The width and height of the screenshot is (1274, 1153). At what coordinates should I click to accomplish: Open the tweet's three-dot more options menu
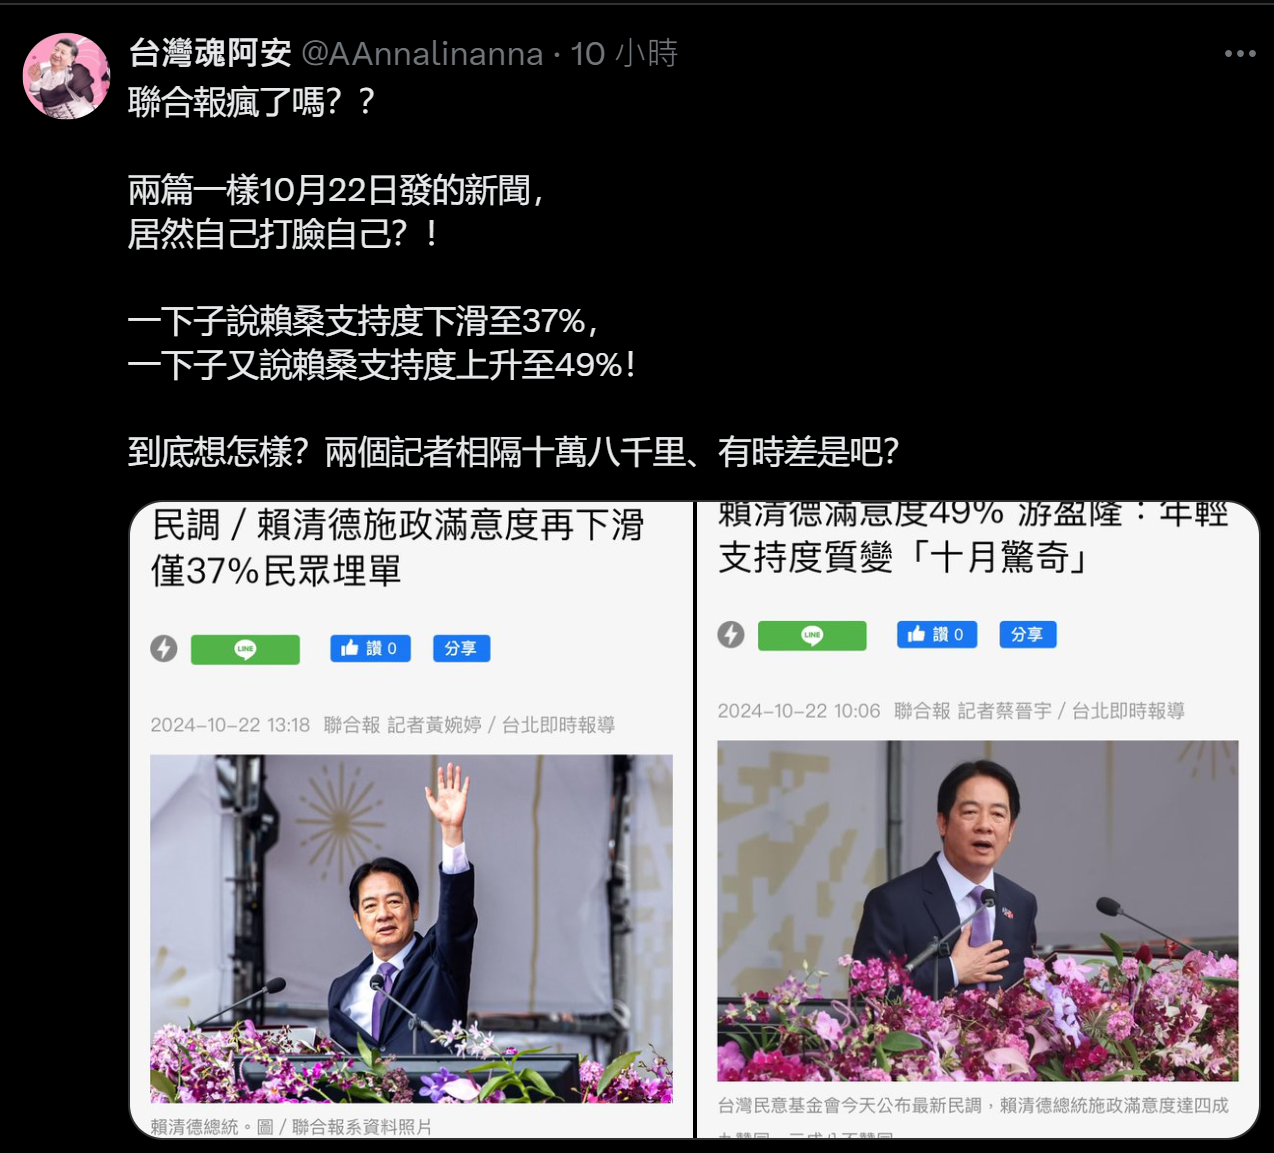(x=1240, y=53)
